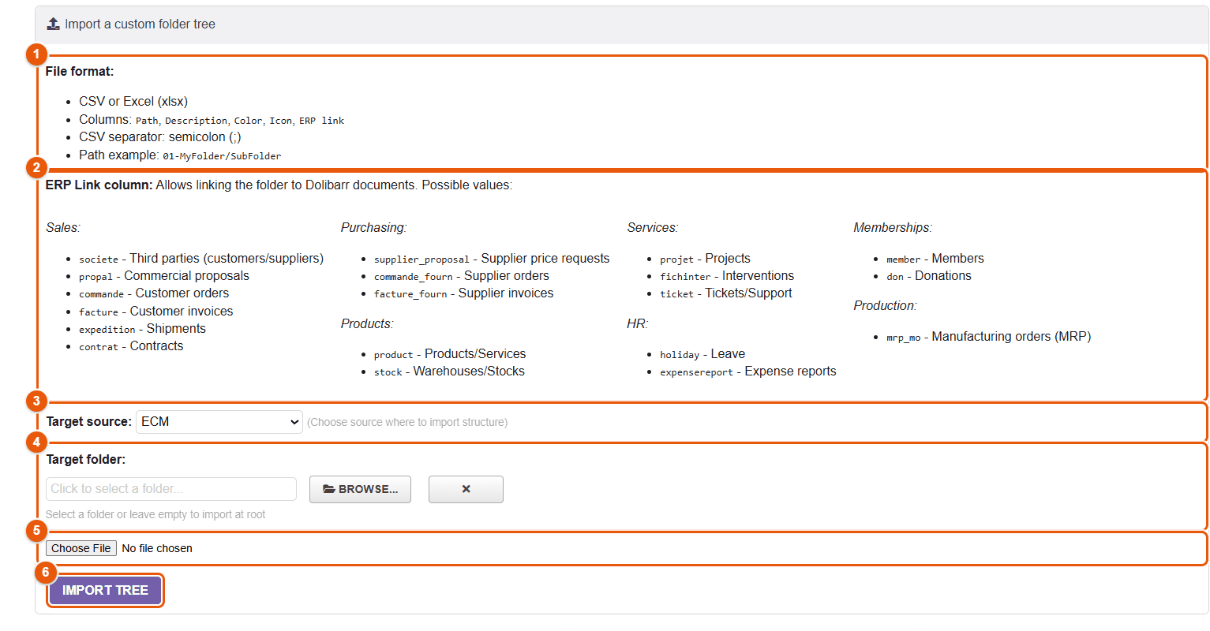Click the 'stock - Warehouses/Stocks' entry
Image resolution: width=1210 pixels, height=631 pixels.
click(x=449, y=372)
